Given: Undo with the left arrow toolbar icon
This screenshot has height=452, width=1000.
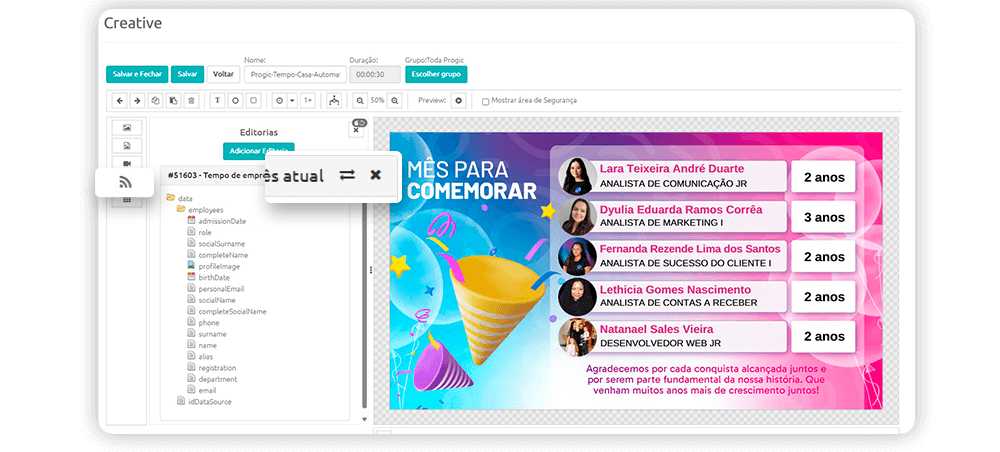Looking at the screenshot, I should (120, 101).
